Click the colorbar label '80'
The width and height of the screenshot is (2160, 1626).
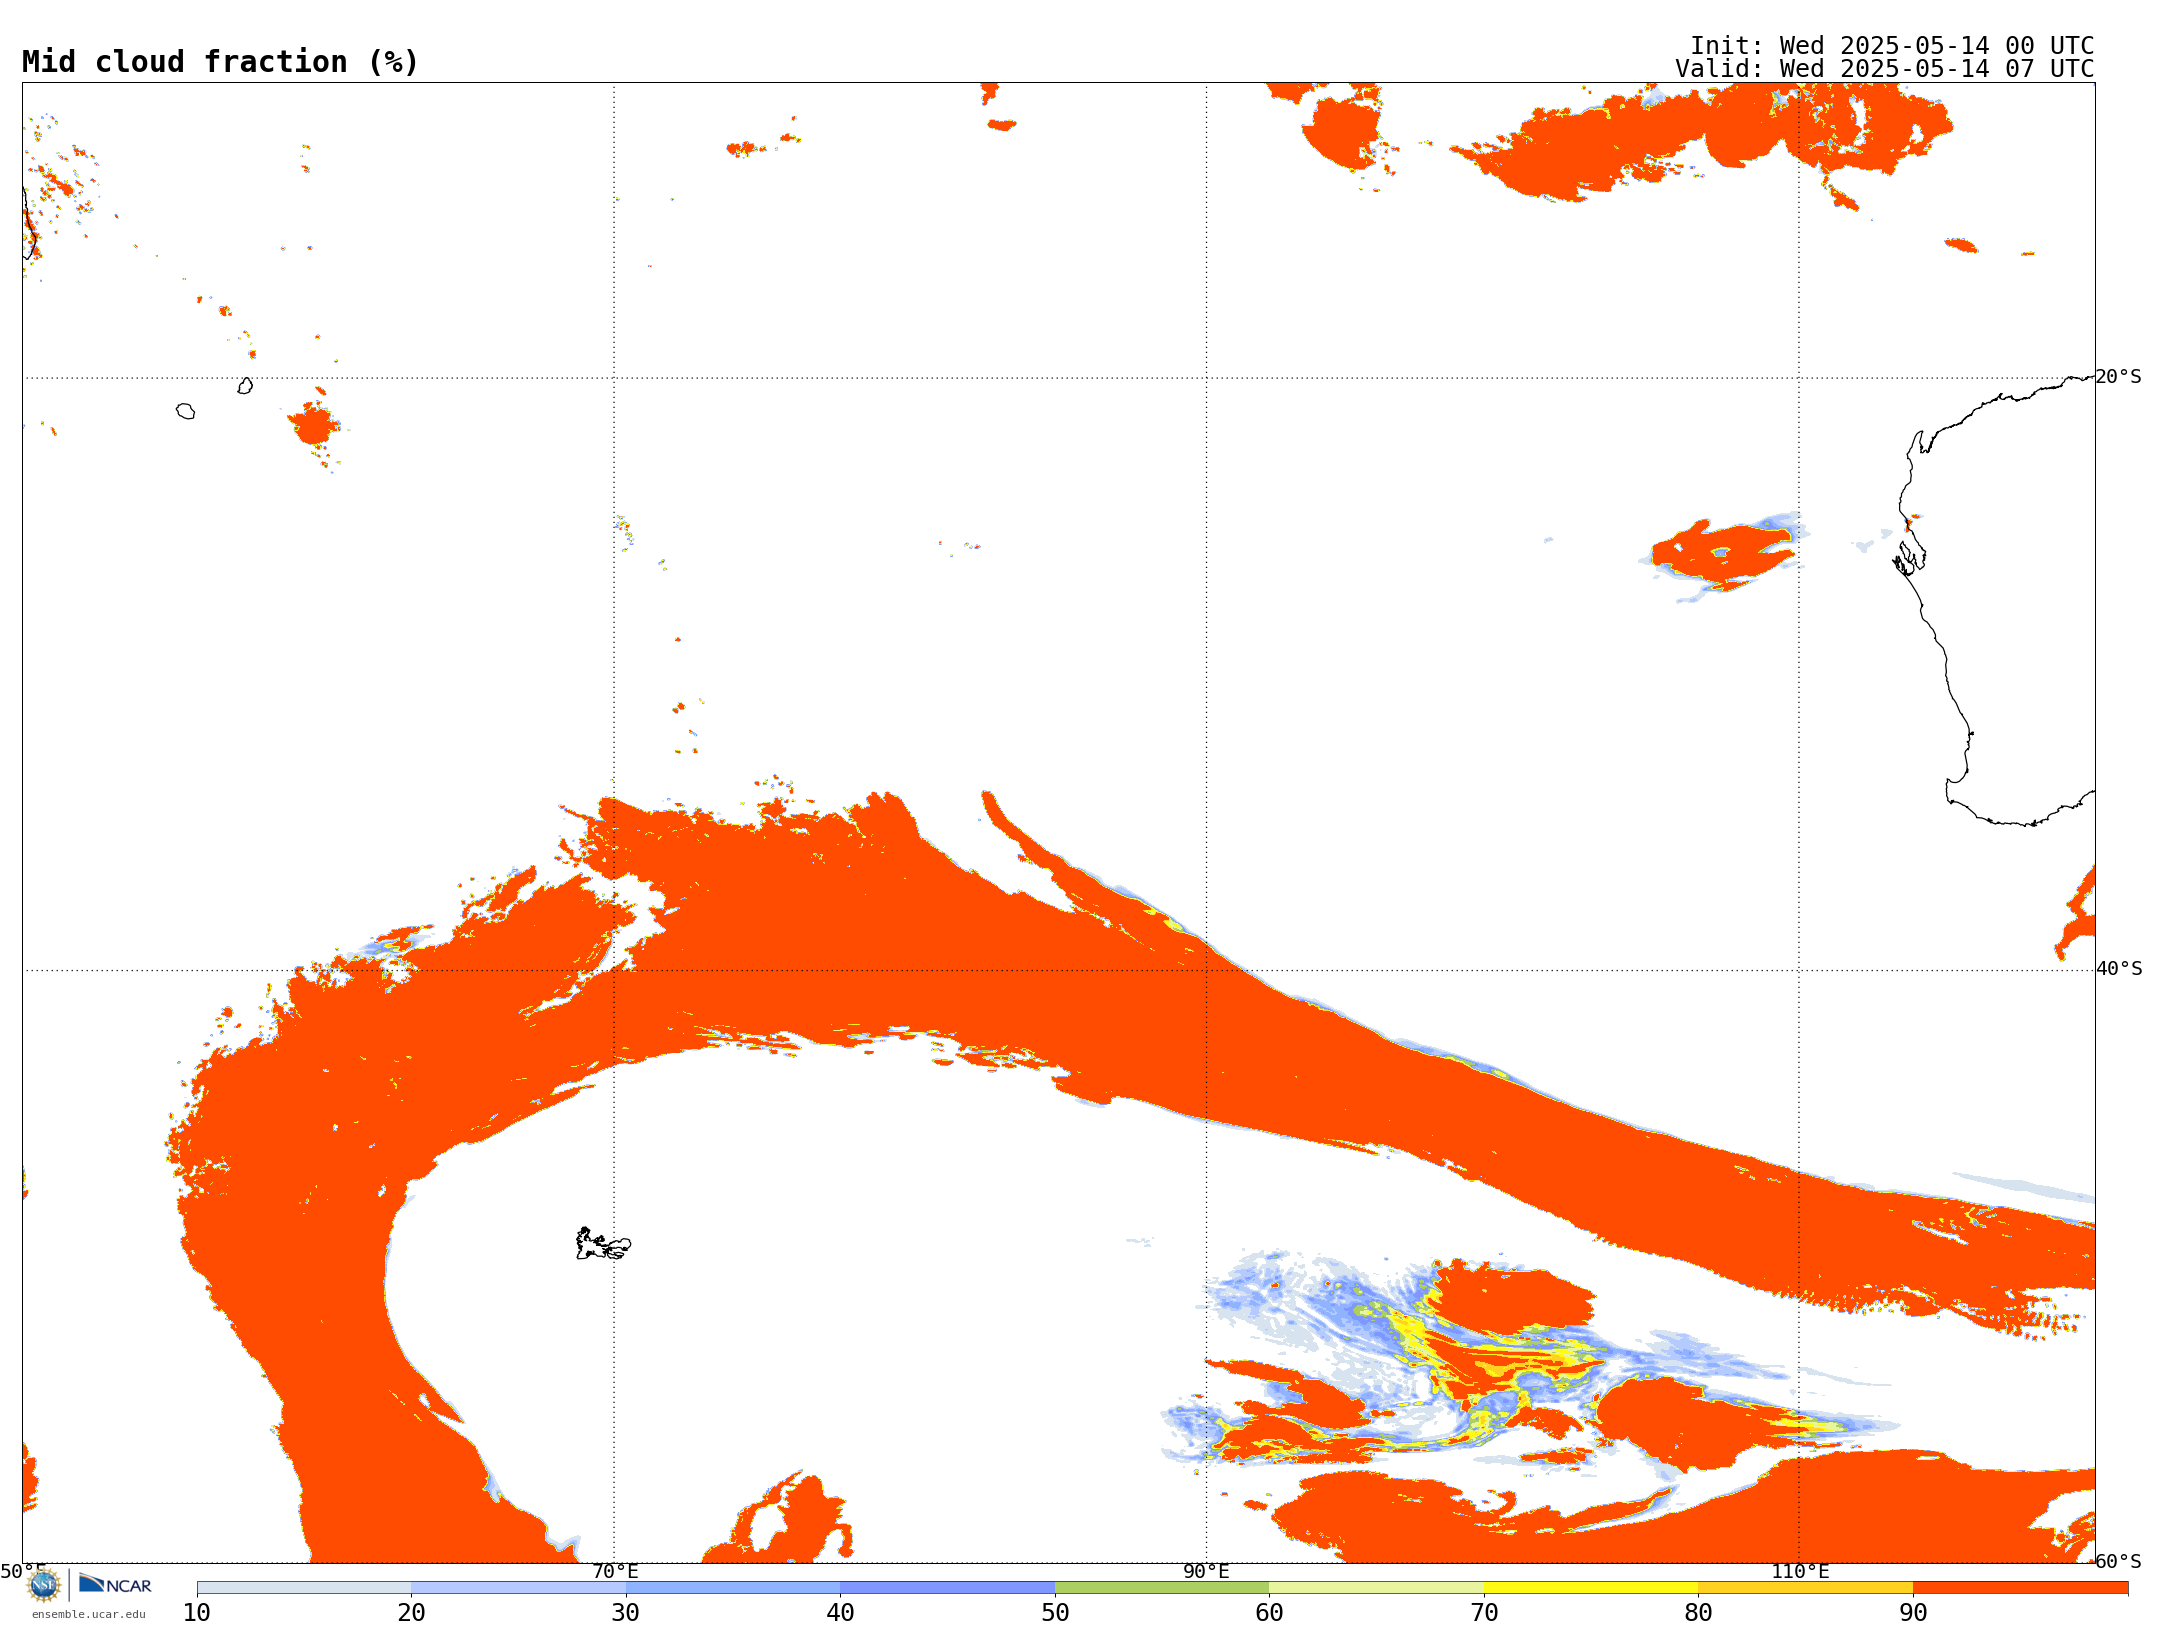[x=1698, y=1613]
